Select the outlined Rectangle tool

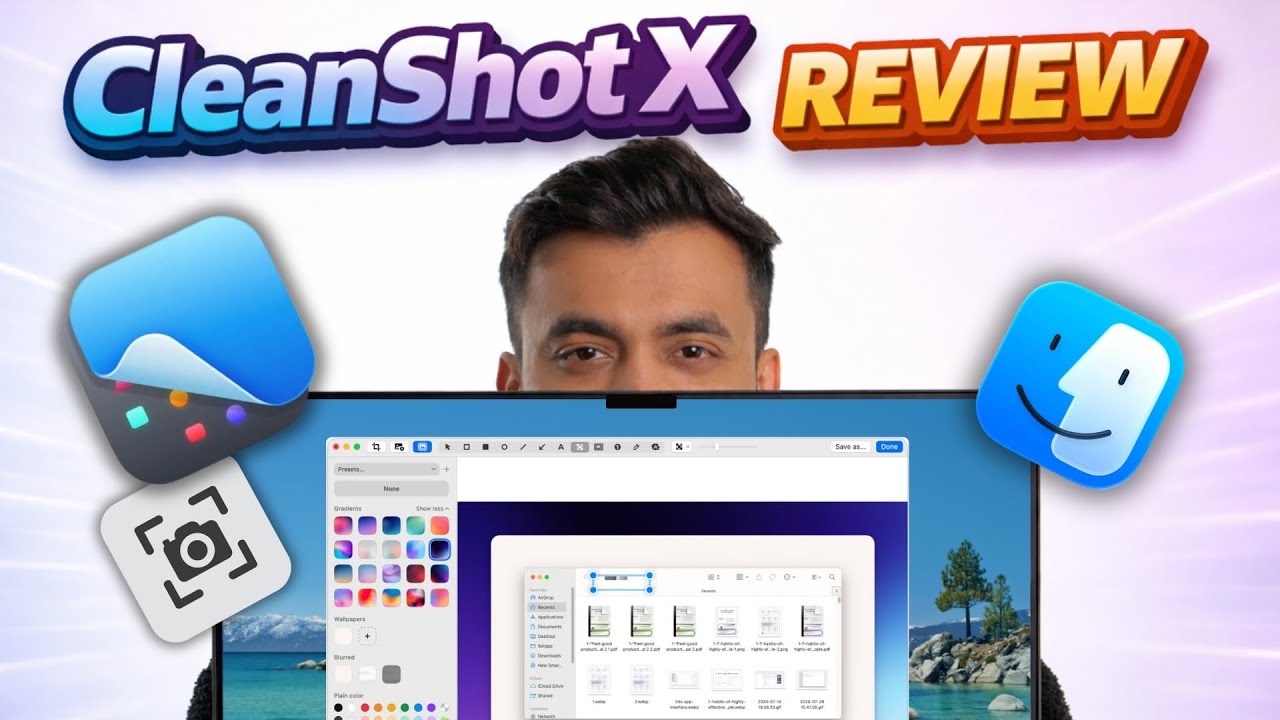pos(466,446)
